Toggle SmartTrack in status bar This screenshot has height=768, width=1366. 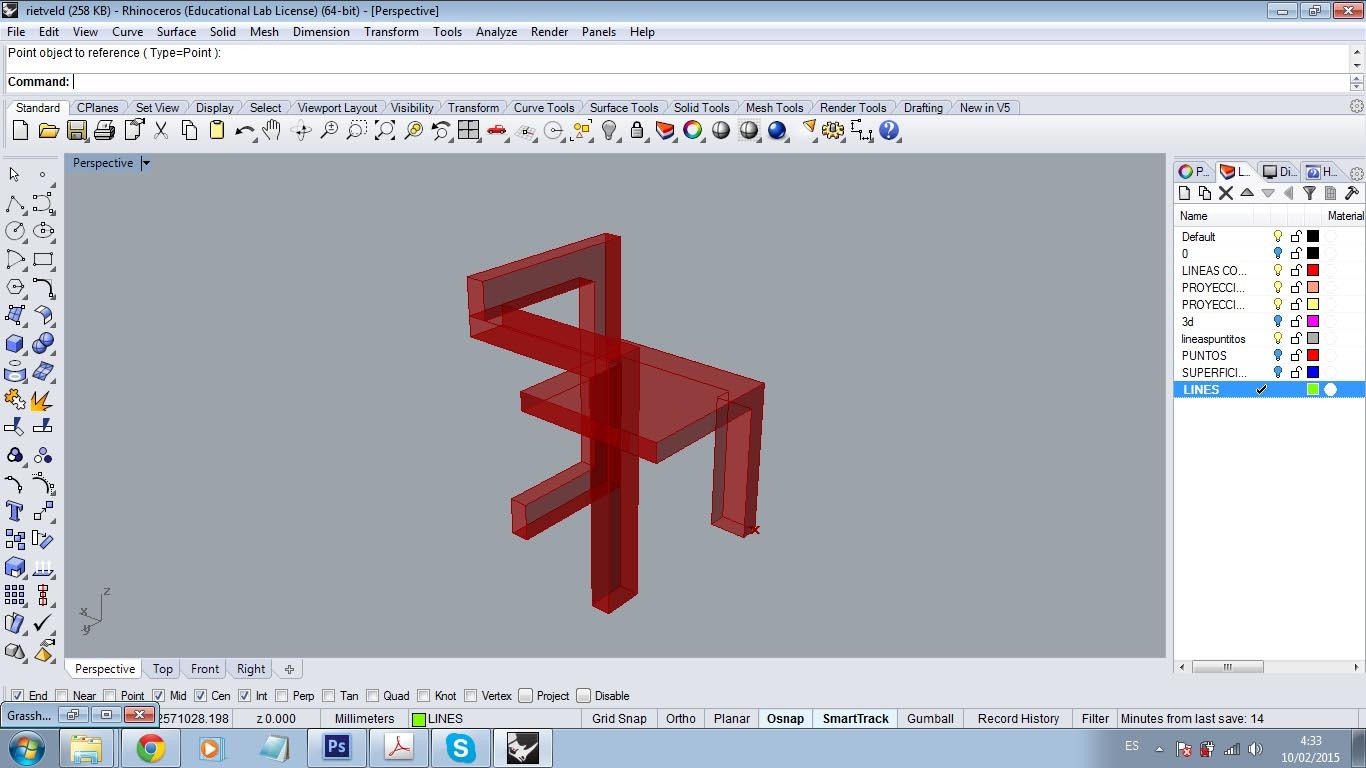(856, 718)
